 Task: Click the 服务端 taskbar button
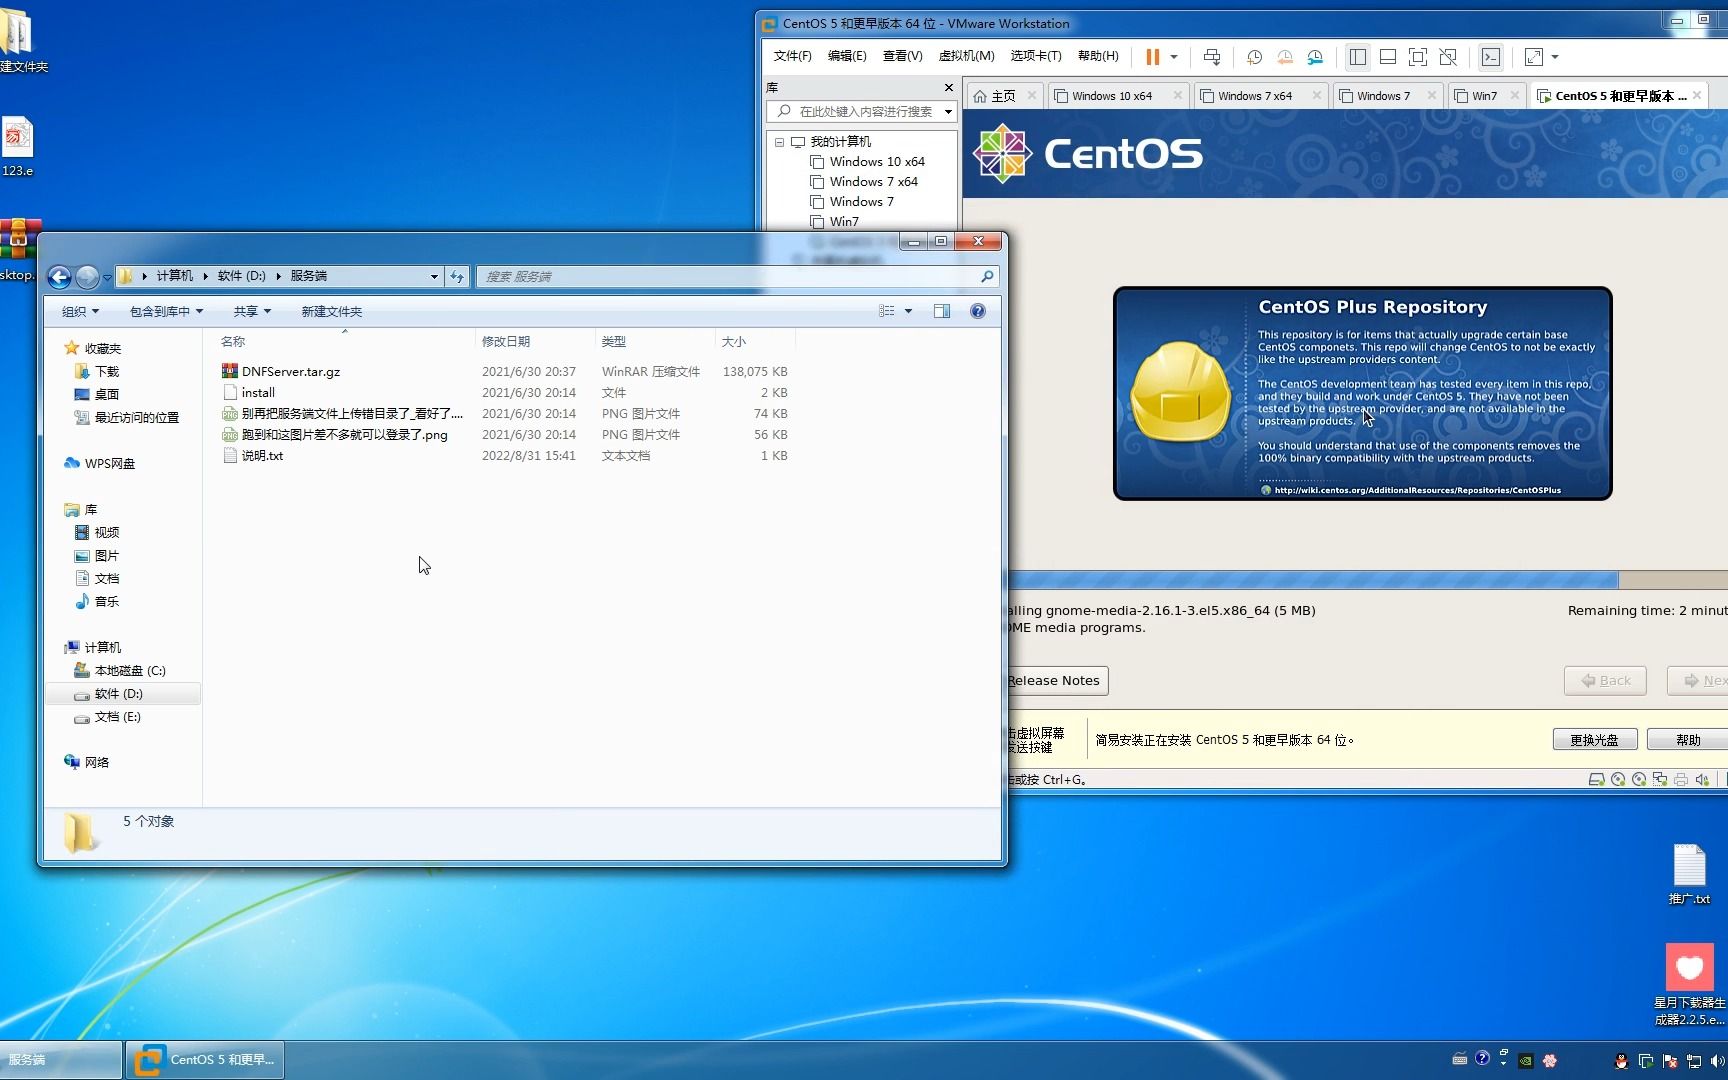point(60,1060)
